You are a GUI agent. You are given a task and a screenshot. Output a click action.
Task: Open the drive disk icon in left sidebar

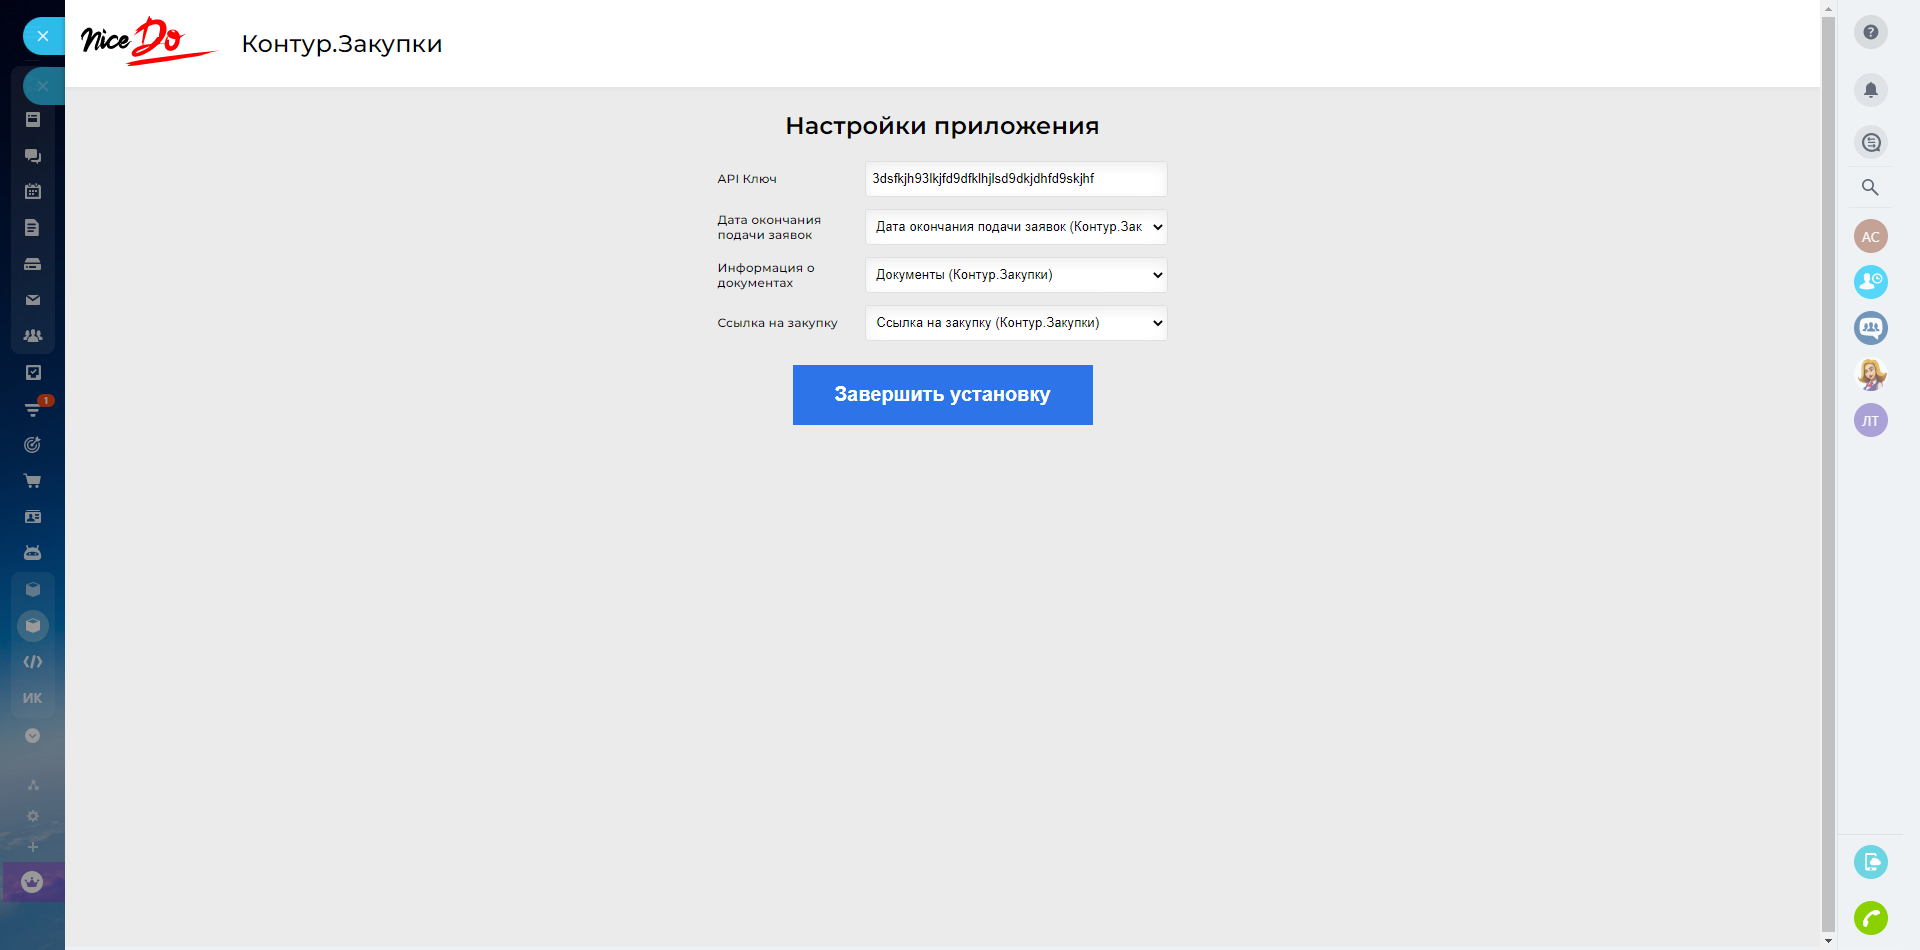[x=33, y=264]
